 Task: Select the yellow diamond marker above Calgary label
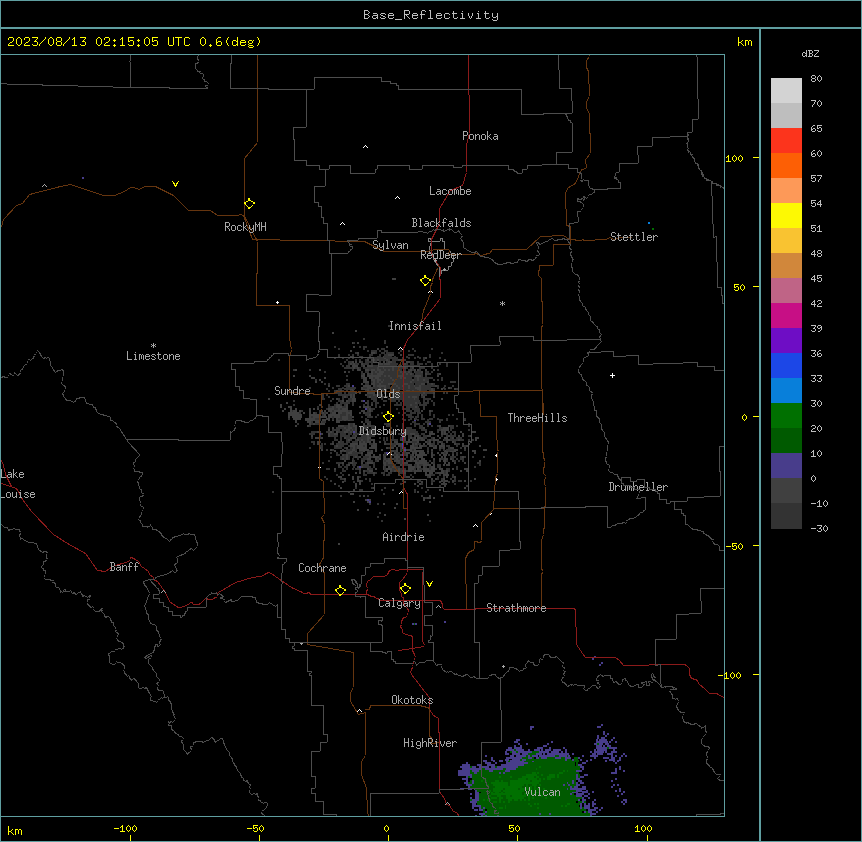(x=405, y=589)
